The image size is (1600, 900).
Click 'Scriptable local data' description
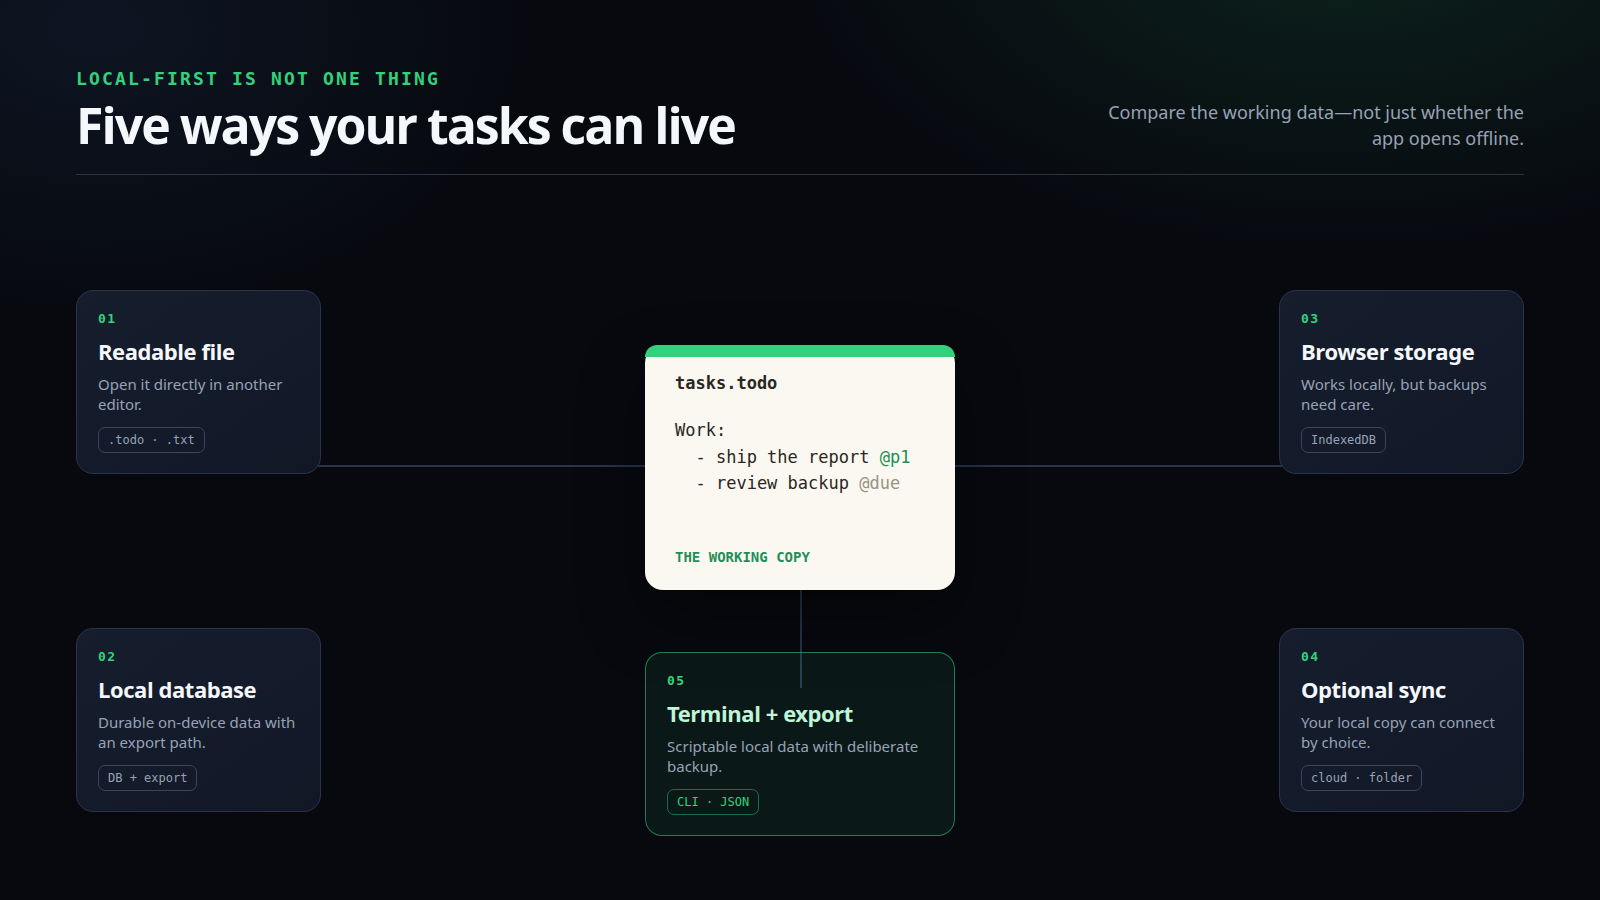(x=792, y=757)
